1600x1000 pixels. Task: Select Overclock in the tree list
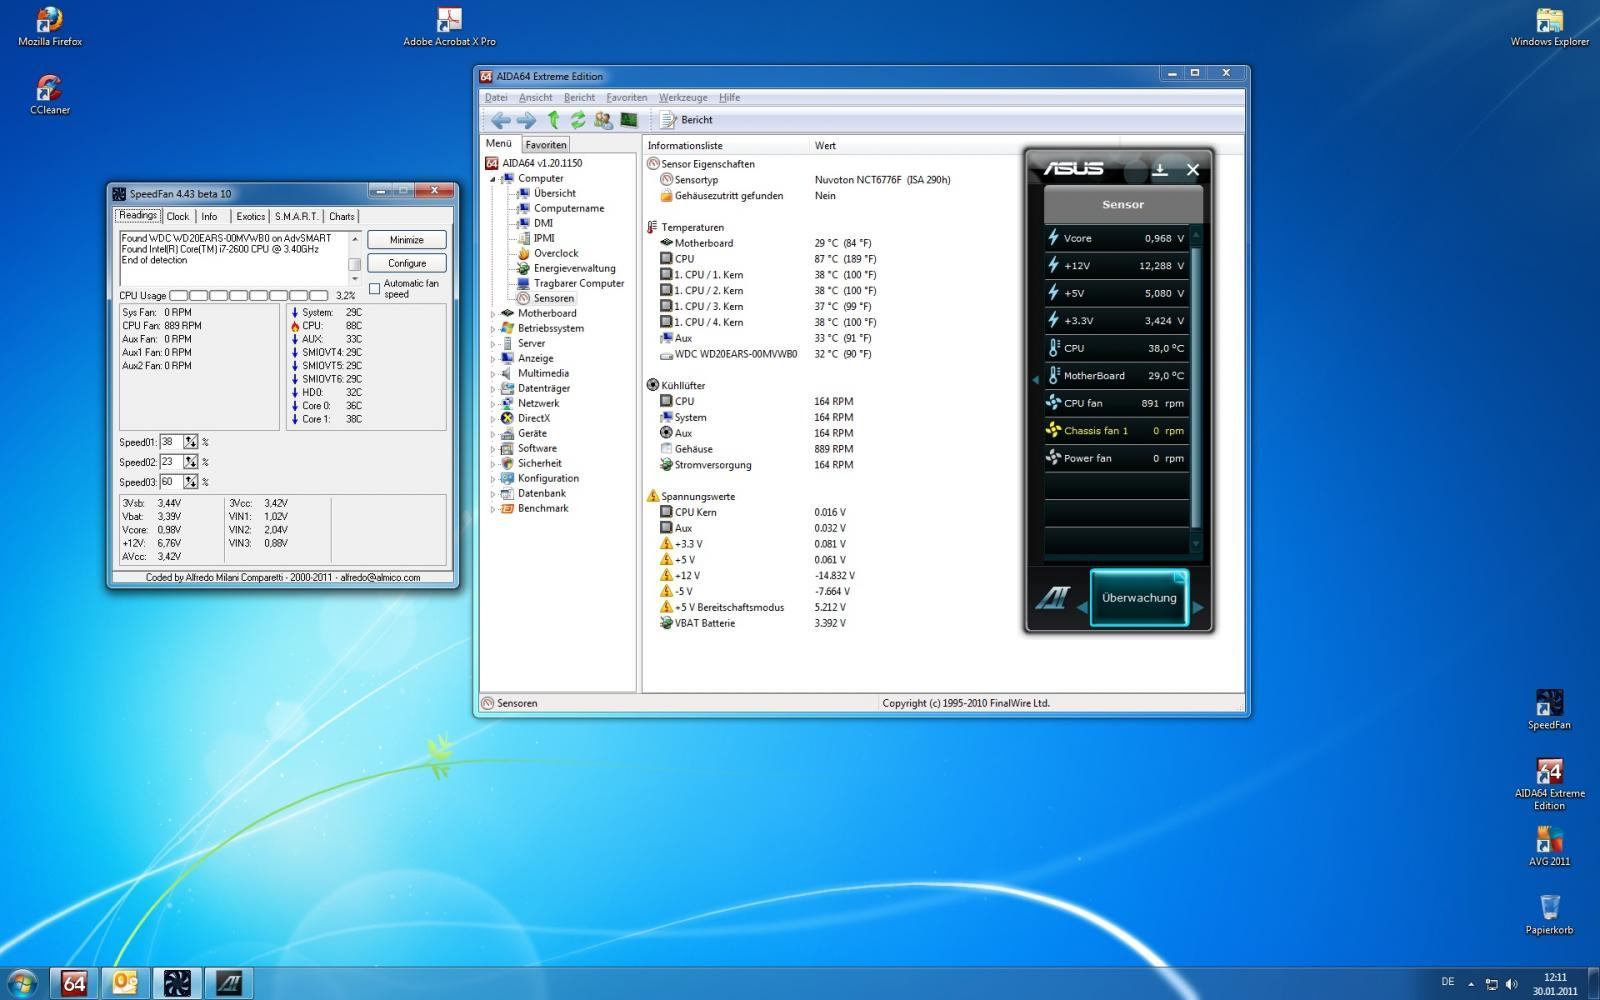coord(555,253)
